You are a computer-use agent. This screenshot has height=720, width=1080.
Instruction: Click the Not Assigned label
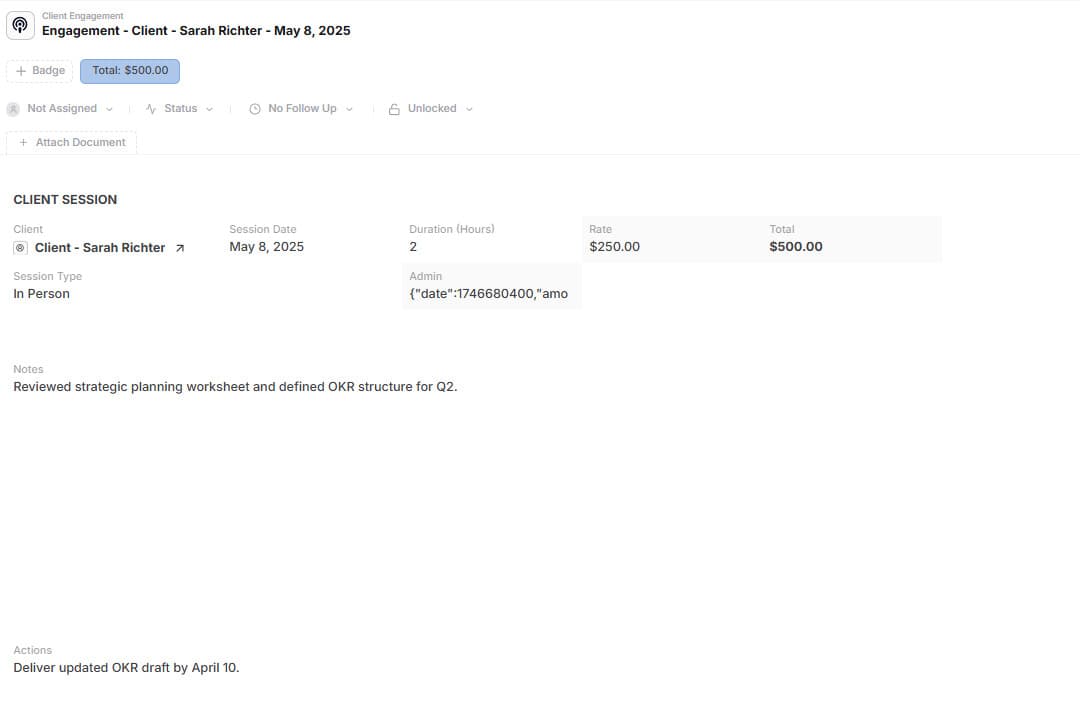pyautogui.click(x=62, y=108)
